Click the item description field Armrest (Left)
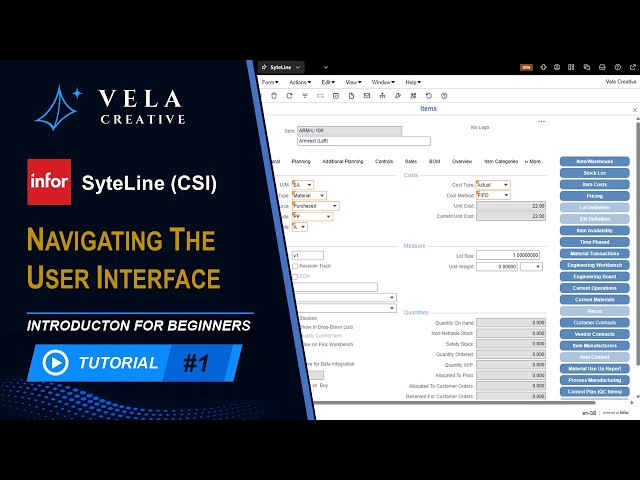The image size is (640, 480). tap(364, 141)
